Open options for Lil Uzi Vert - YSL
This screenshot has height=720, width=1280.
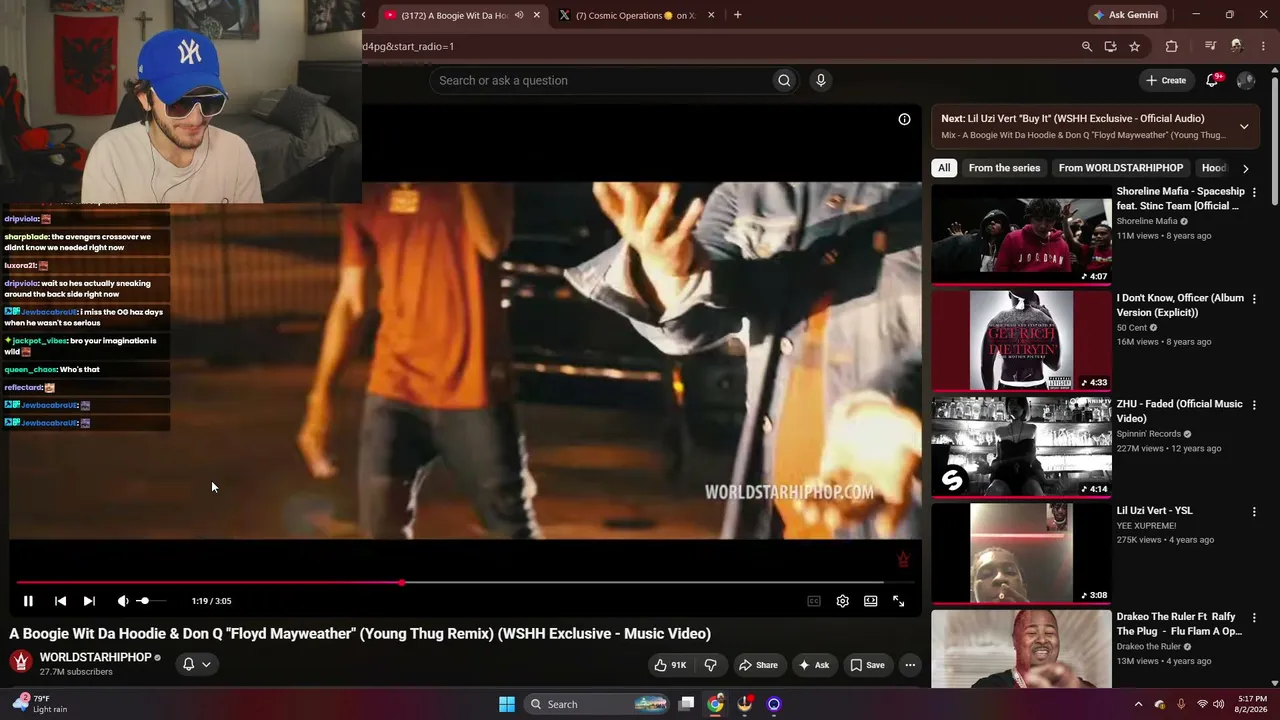coord(1254,511)
